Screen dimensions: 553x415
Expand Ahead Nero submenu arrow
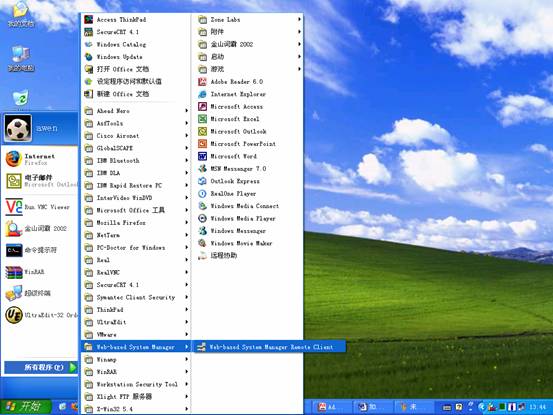pyautogui.click(x=186, y=111)
